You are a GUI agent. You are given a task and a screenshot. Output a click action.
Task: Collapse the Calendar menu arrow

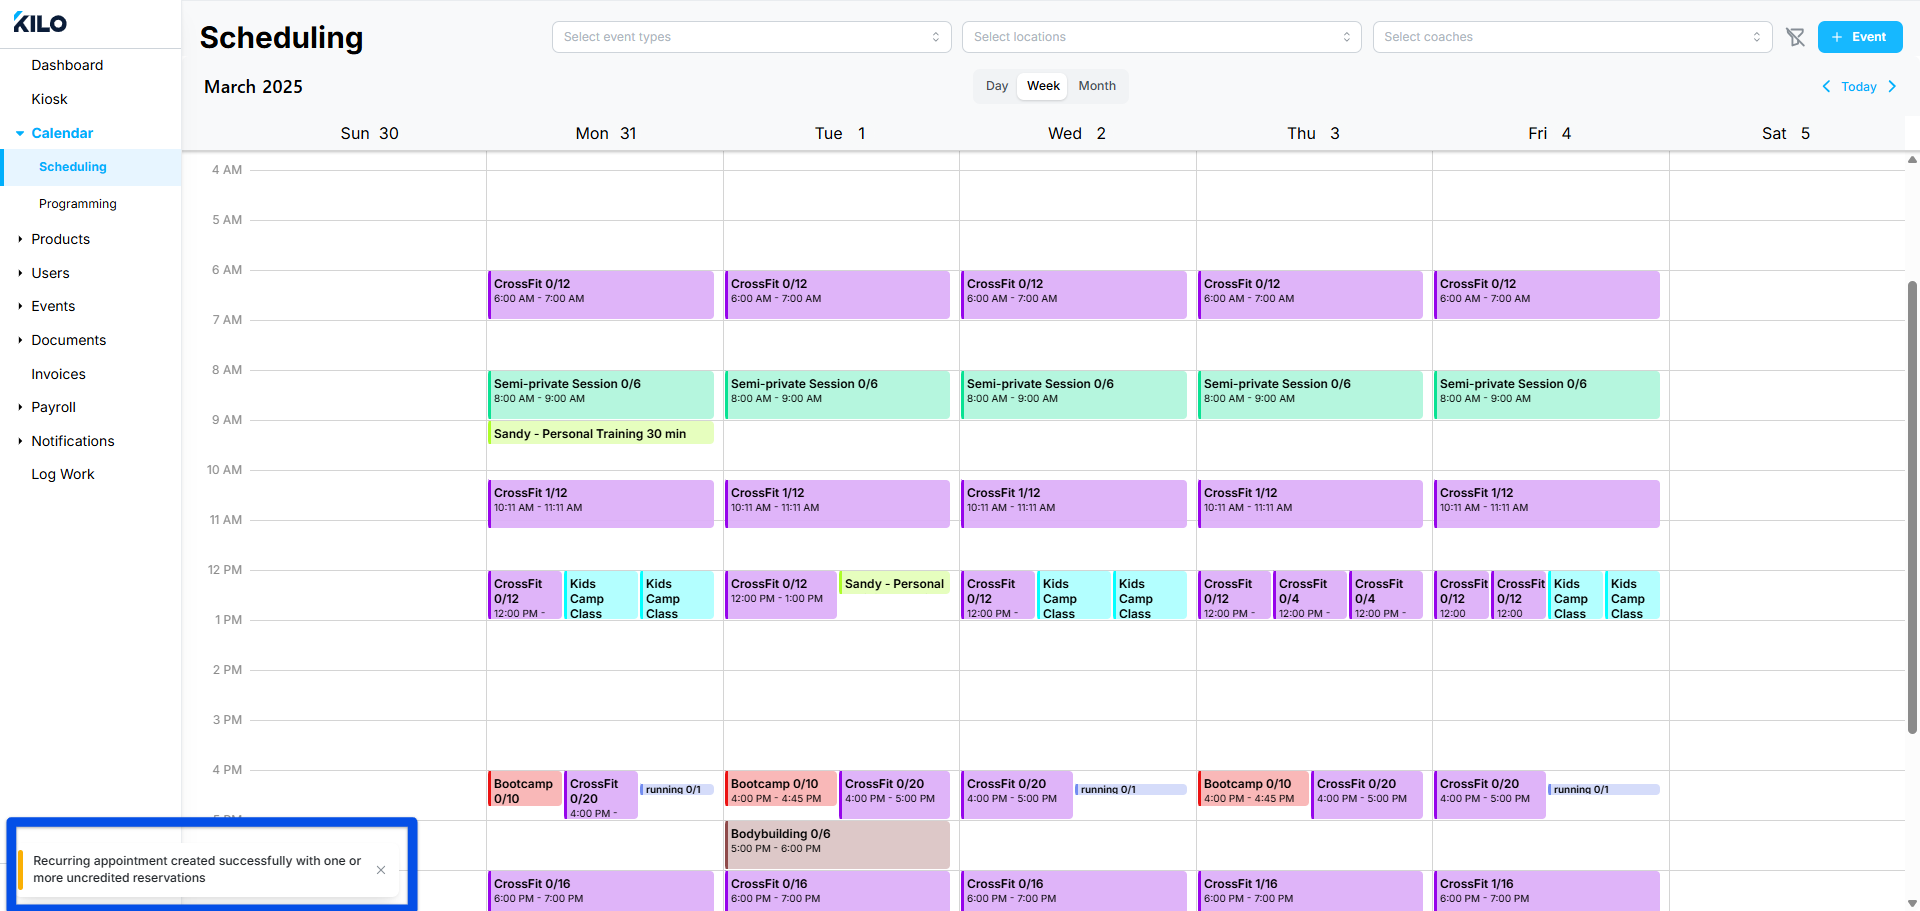(x=20, y=133)
